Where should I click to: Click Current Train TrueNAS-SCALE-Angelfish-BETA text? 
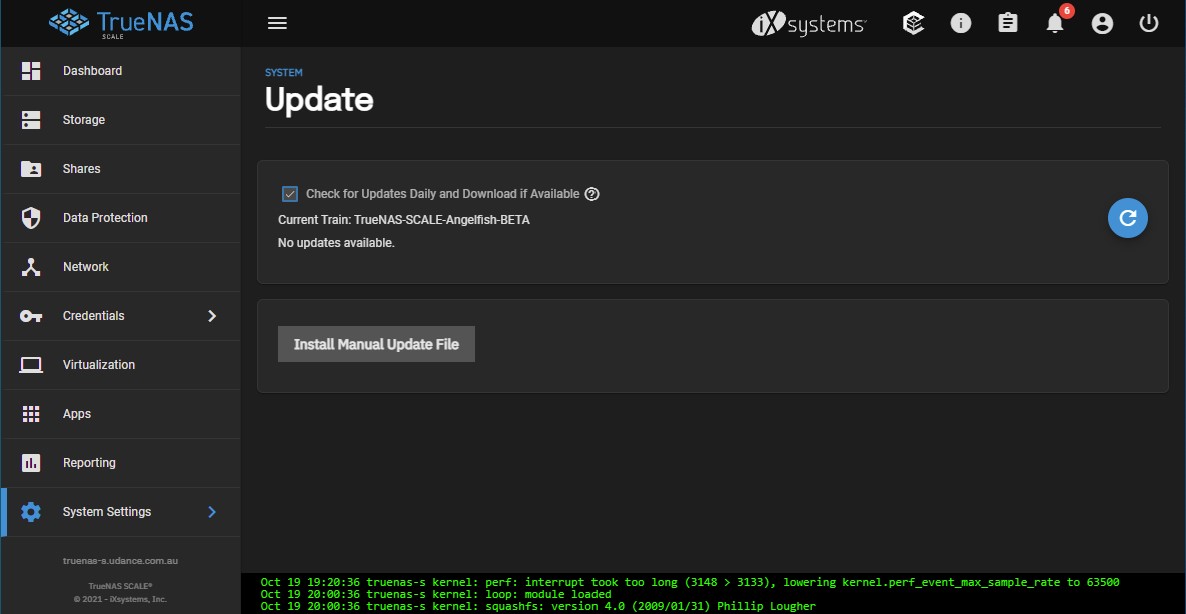[404, 220]
